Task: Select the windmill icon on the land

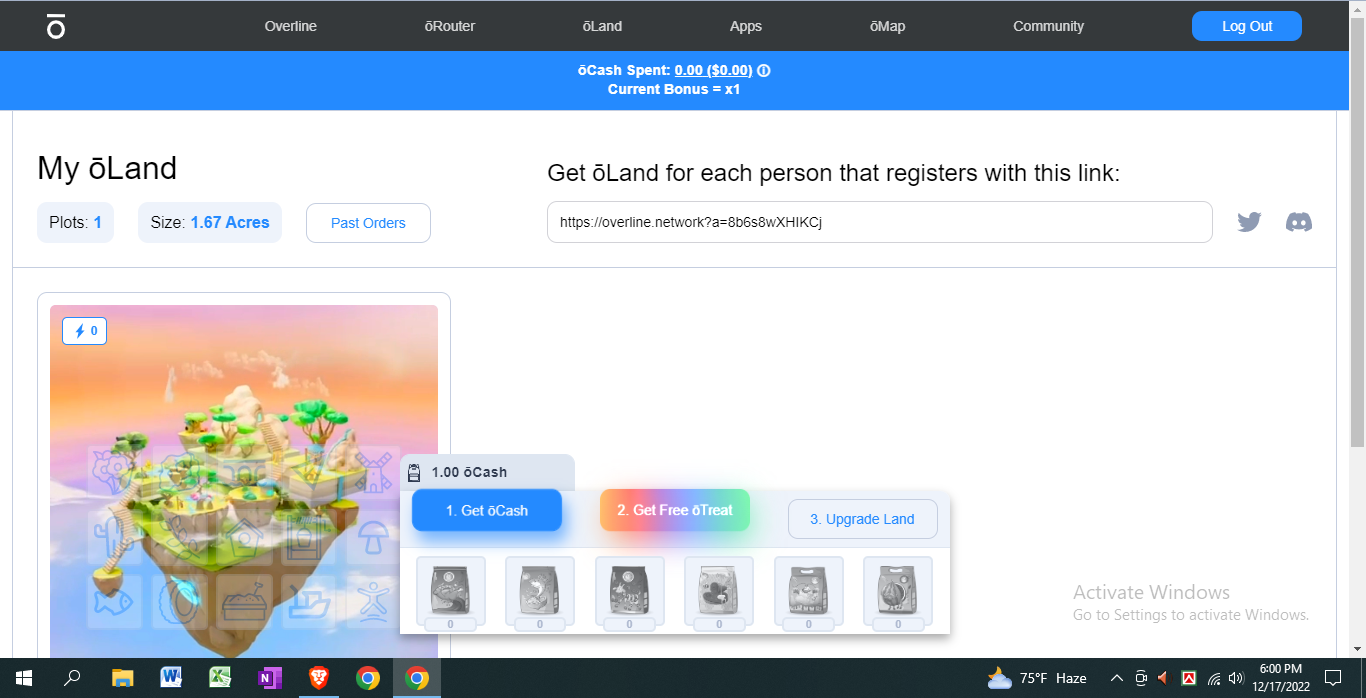Action: [x=374, y=471]
